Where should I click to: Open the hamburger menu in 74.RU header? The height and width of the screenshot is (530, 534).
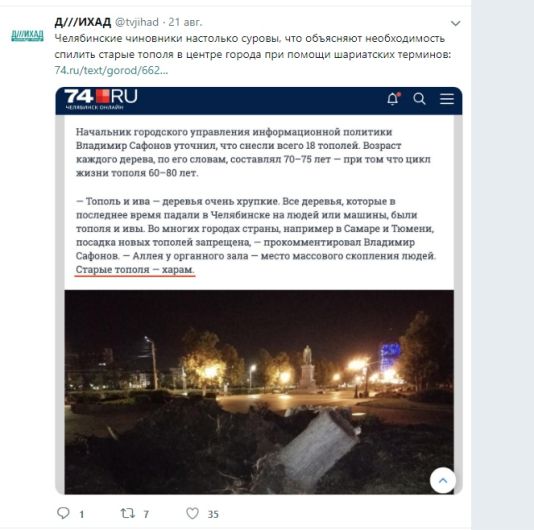pyautogui.click(x=447, y=99)
